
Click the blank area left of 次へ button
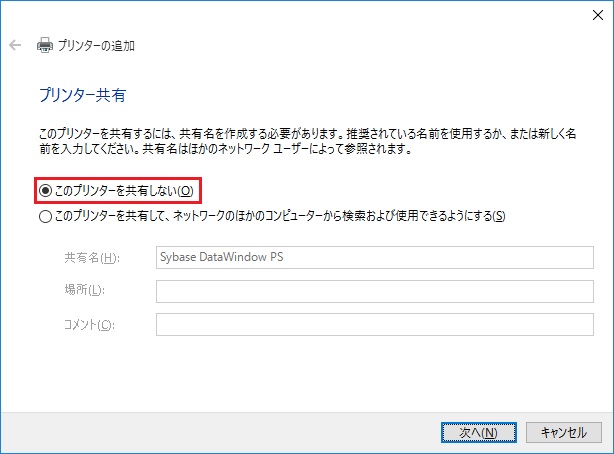coord(250,432)
